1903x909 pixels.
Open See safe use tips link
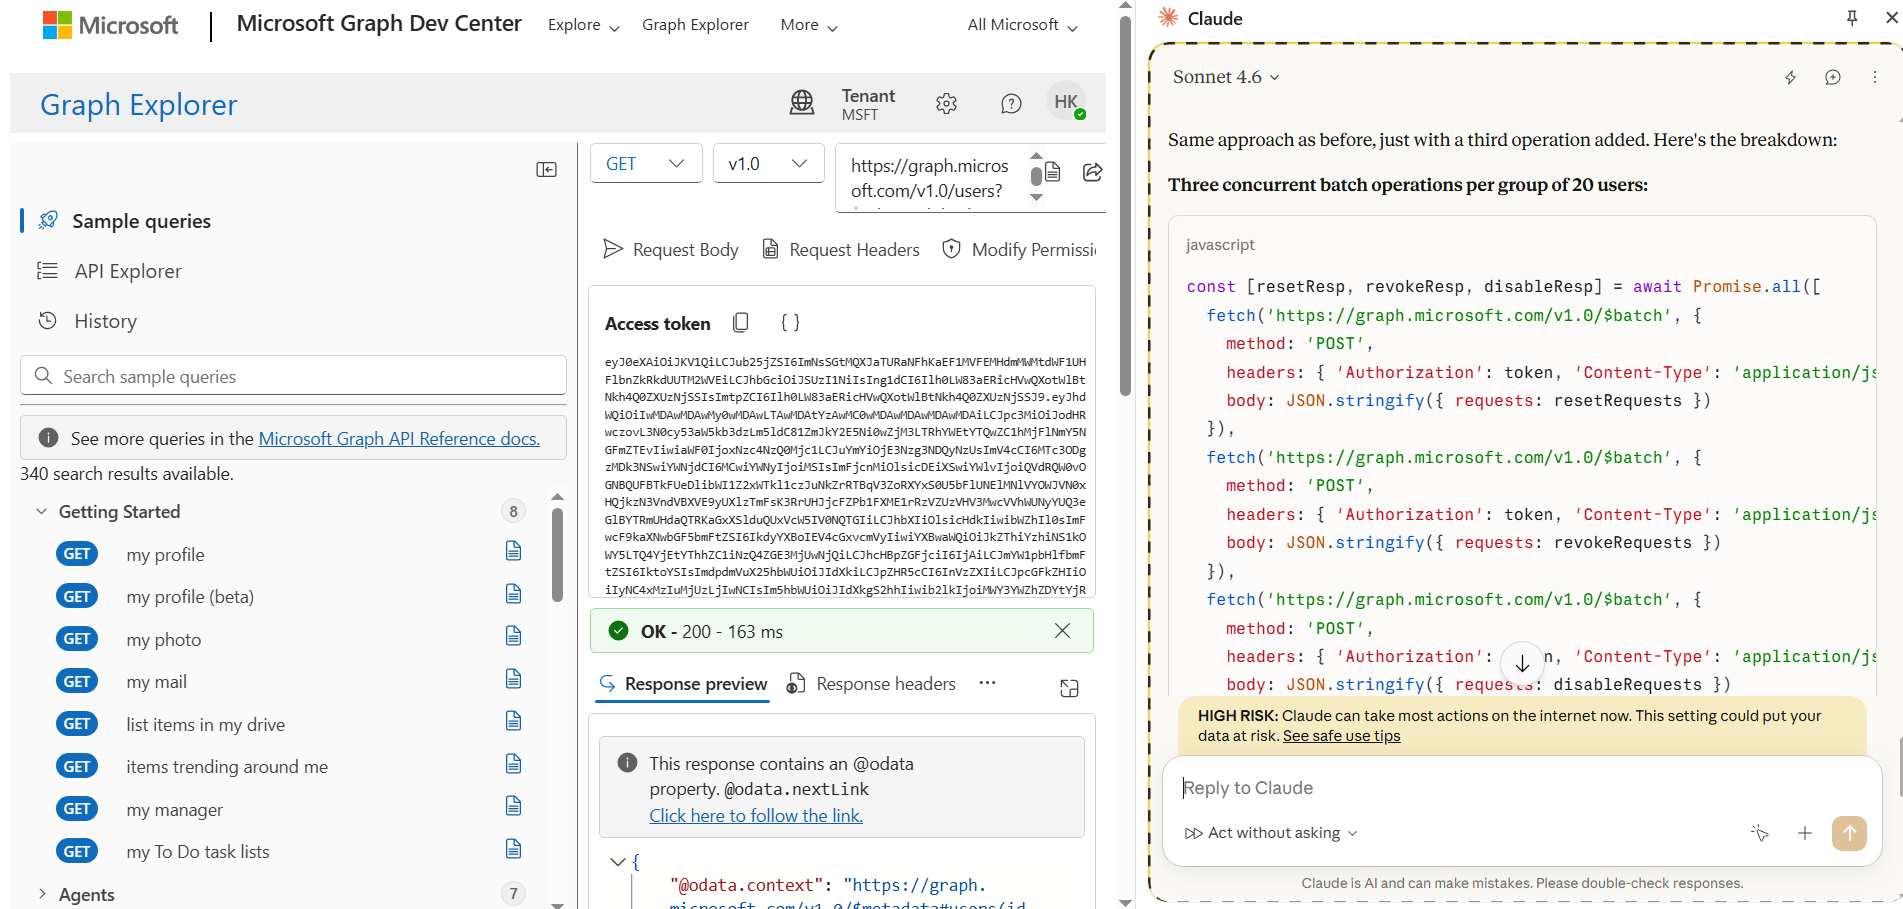[1341, 736]
